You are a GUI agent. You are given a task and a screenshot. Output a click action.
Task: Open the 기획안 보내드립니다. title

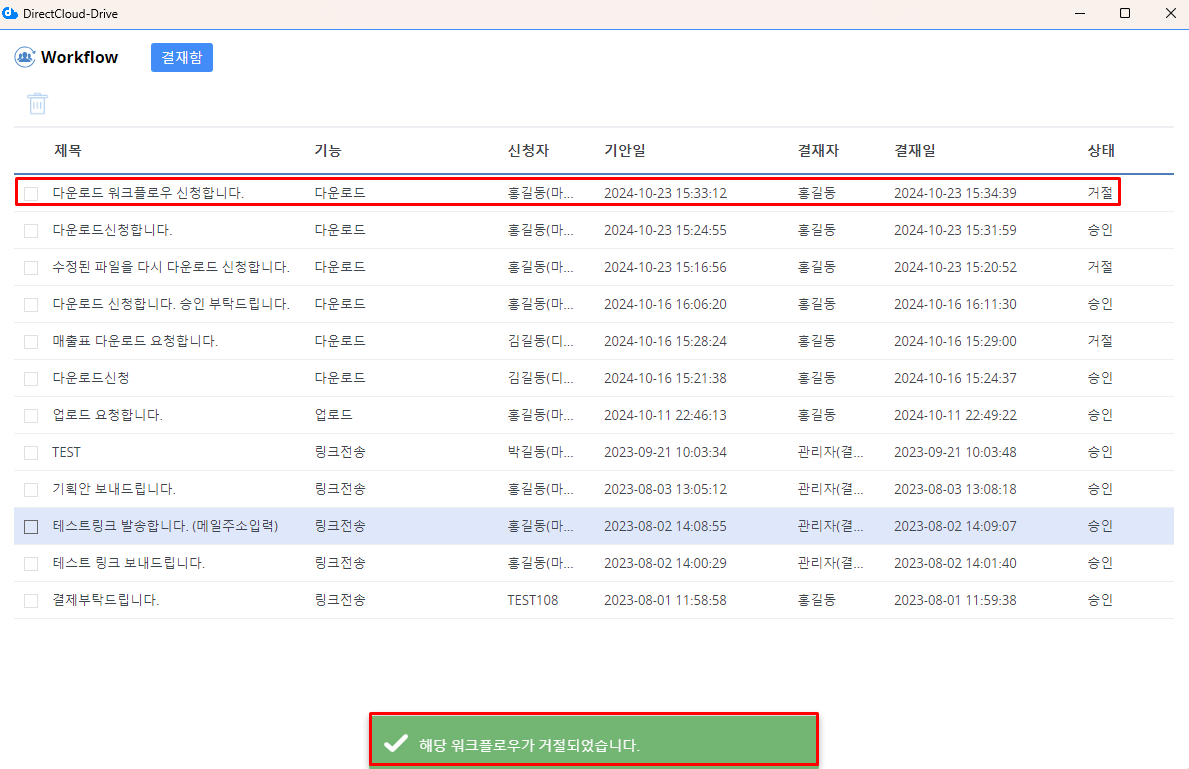[x=114, y=489]
